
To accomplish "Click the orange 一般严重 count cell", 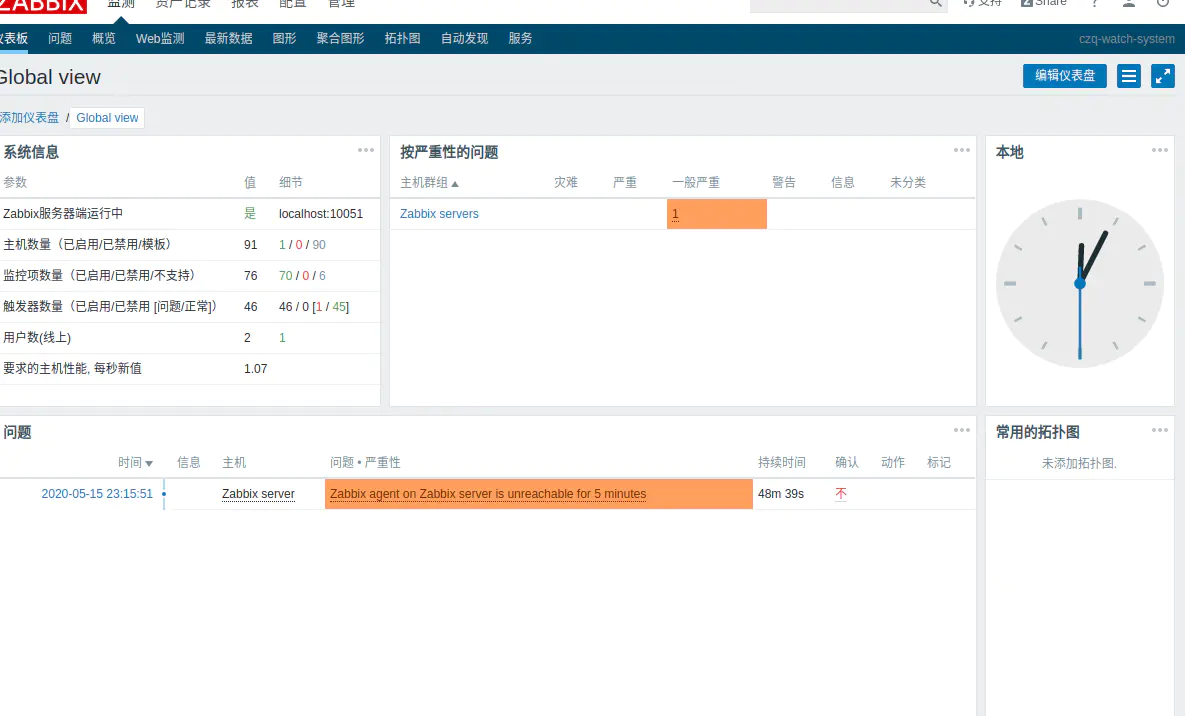I will pyautogui.click(x=716, y=214).
